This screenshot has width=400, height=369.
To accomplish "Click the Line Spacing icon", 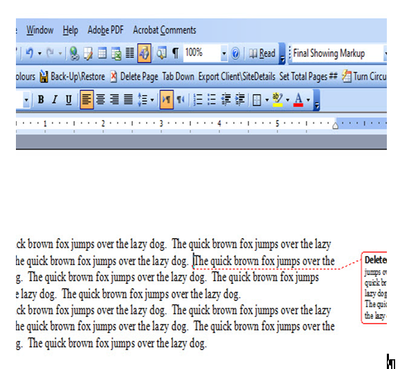I will tap(143, 99).
